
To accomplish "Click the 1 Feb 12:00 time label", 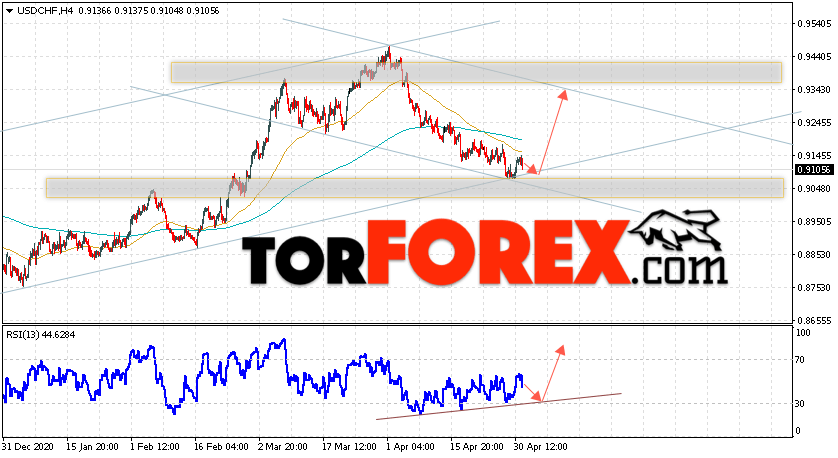I will tap(154, 446).
